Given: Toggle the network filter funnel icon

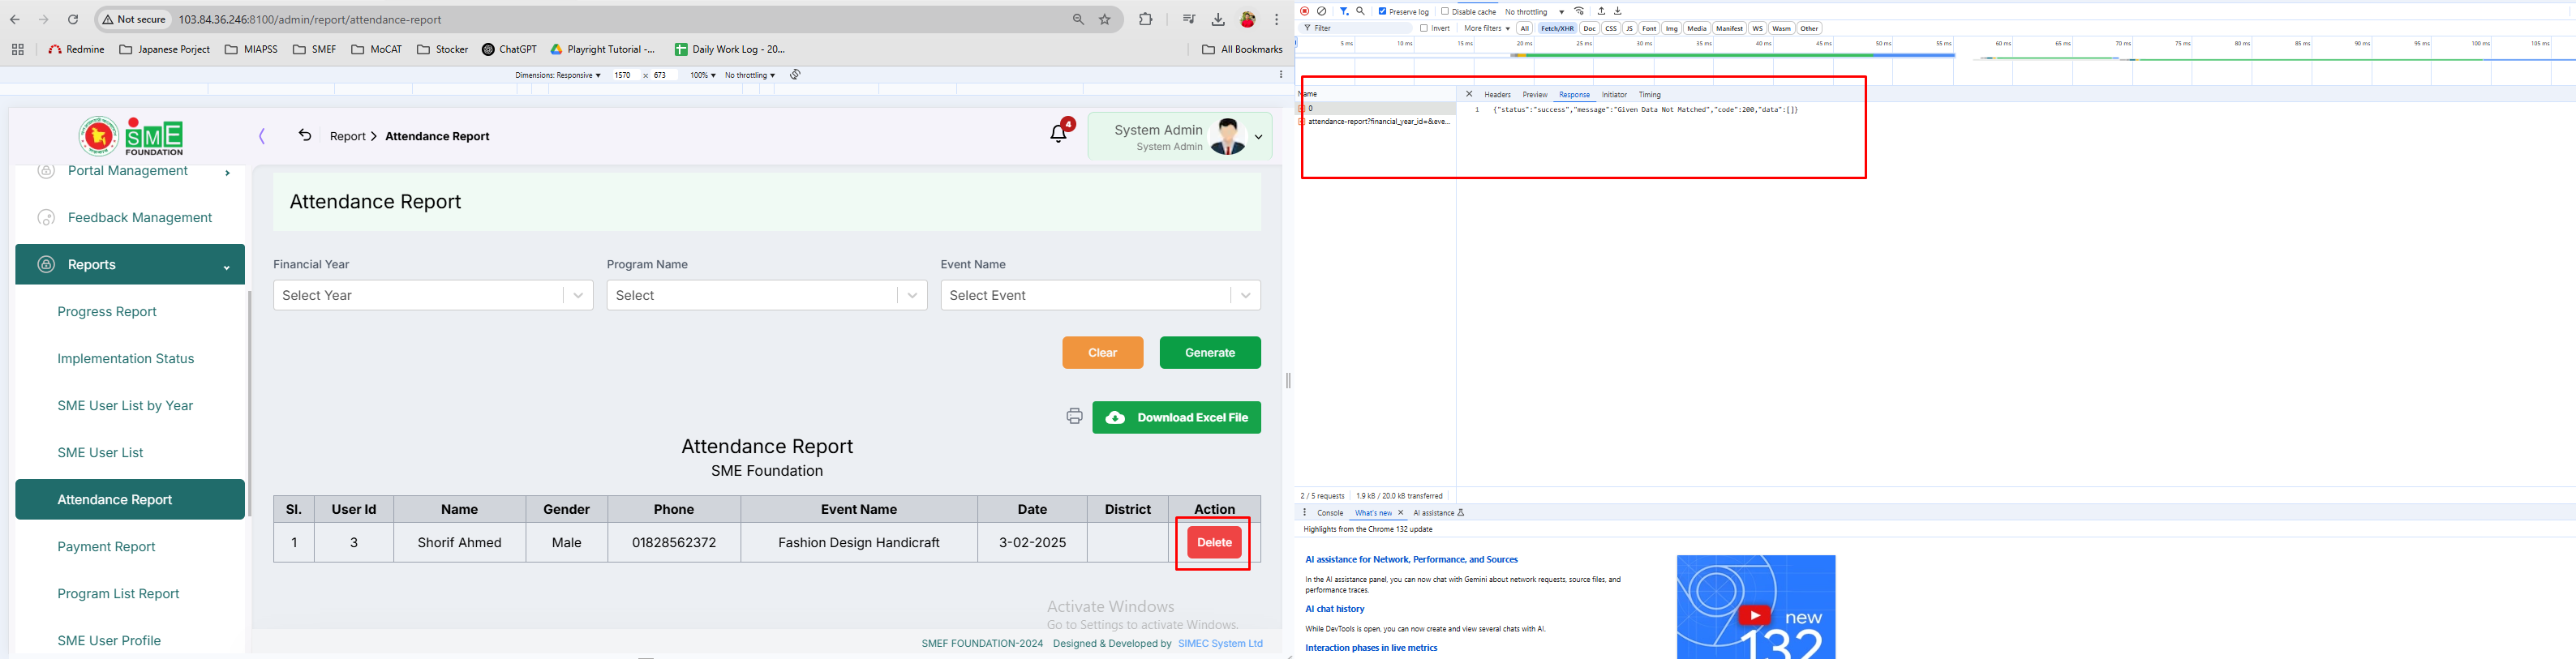Looking at the screenshot, I should (1344, 12).
